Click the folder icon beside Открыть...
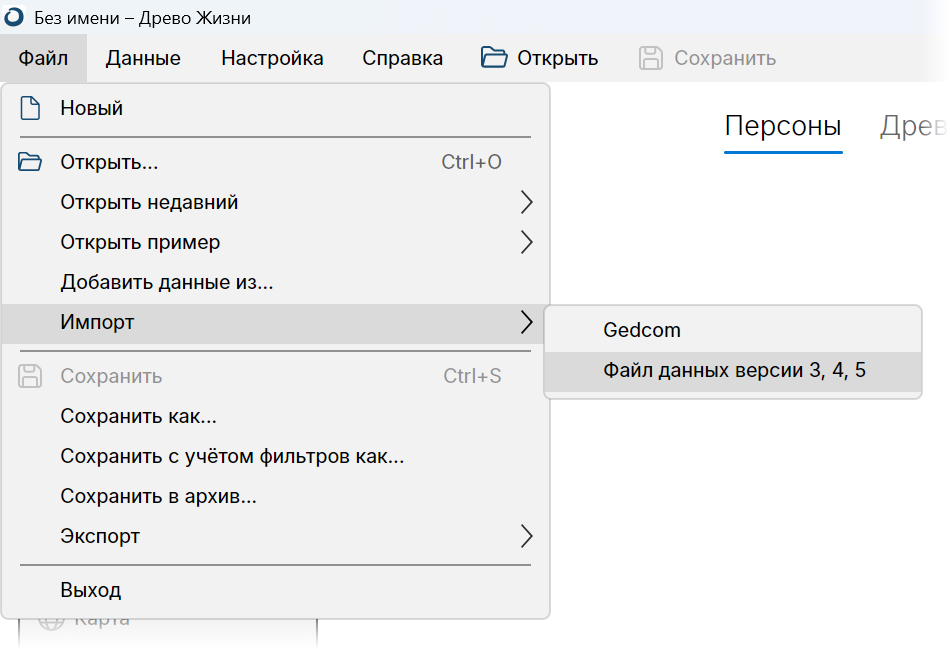Screen dimensions: 950x649 click(x=30, y=162)
